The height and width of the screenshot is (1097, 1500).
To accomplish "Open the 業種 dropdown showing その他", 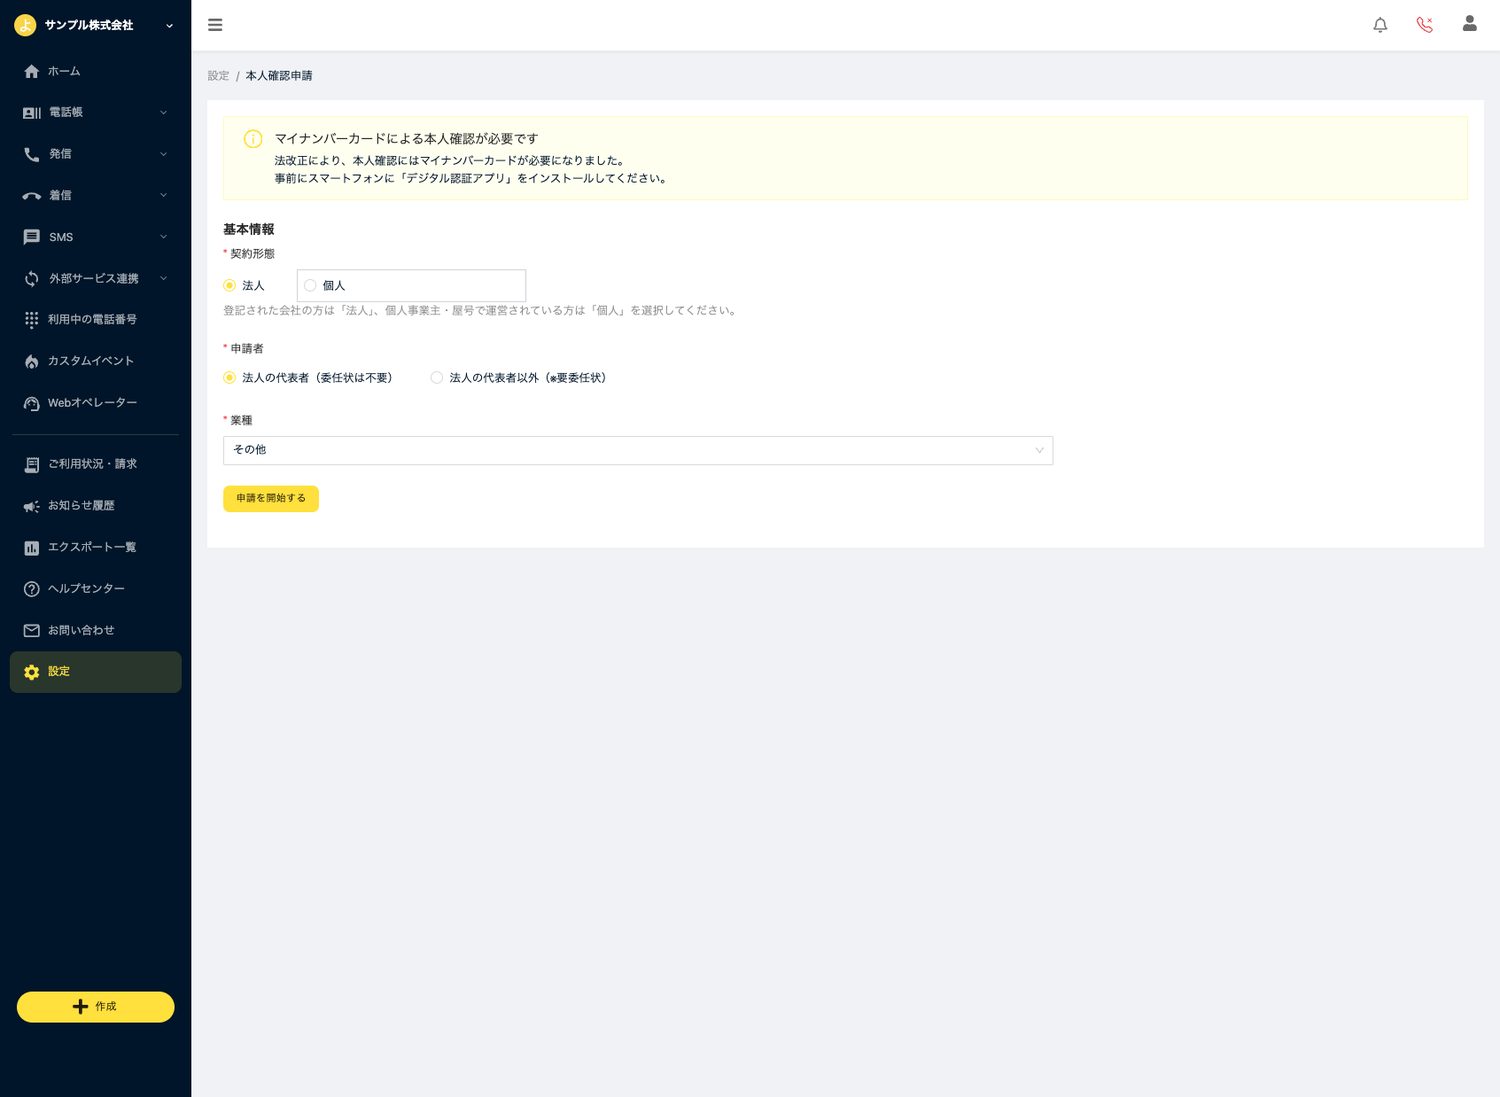I will click(638, 450).
